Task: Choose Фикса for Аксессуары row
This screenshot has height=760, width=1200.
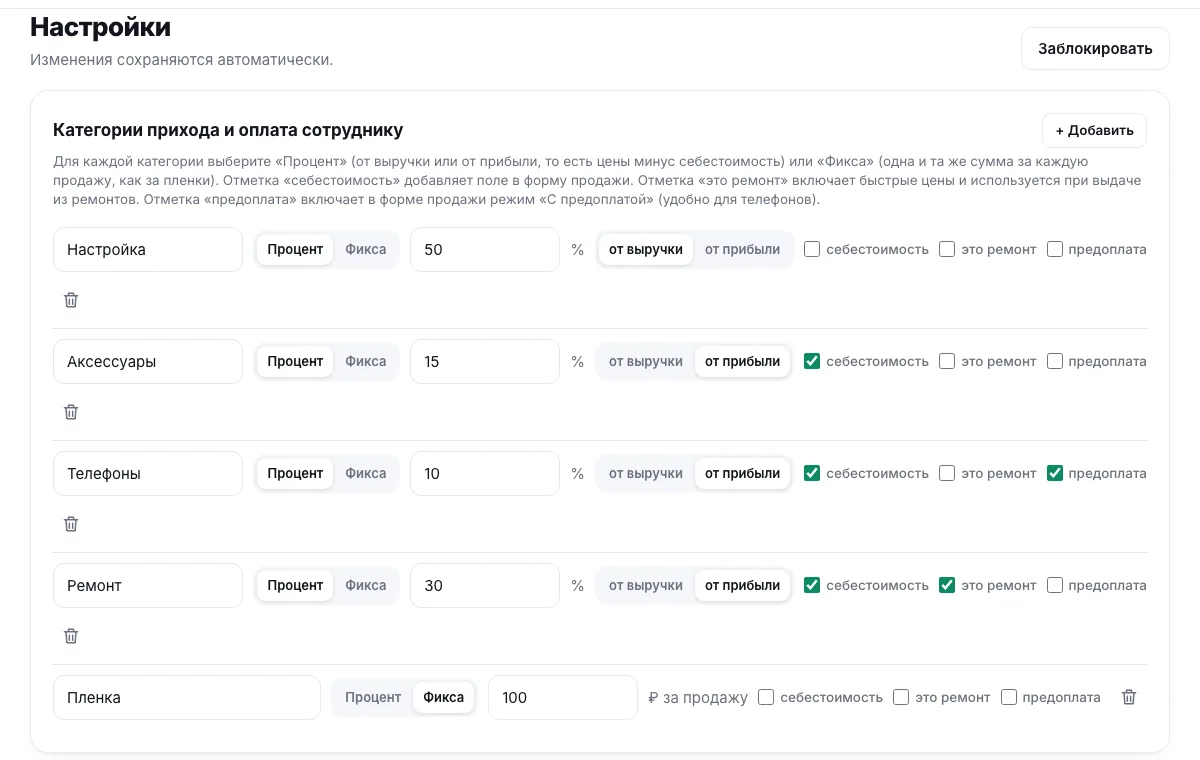Action: 366,362
